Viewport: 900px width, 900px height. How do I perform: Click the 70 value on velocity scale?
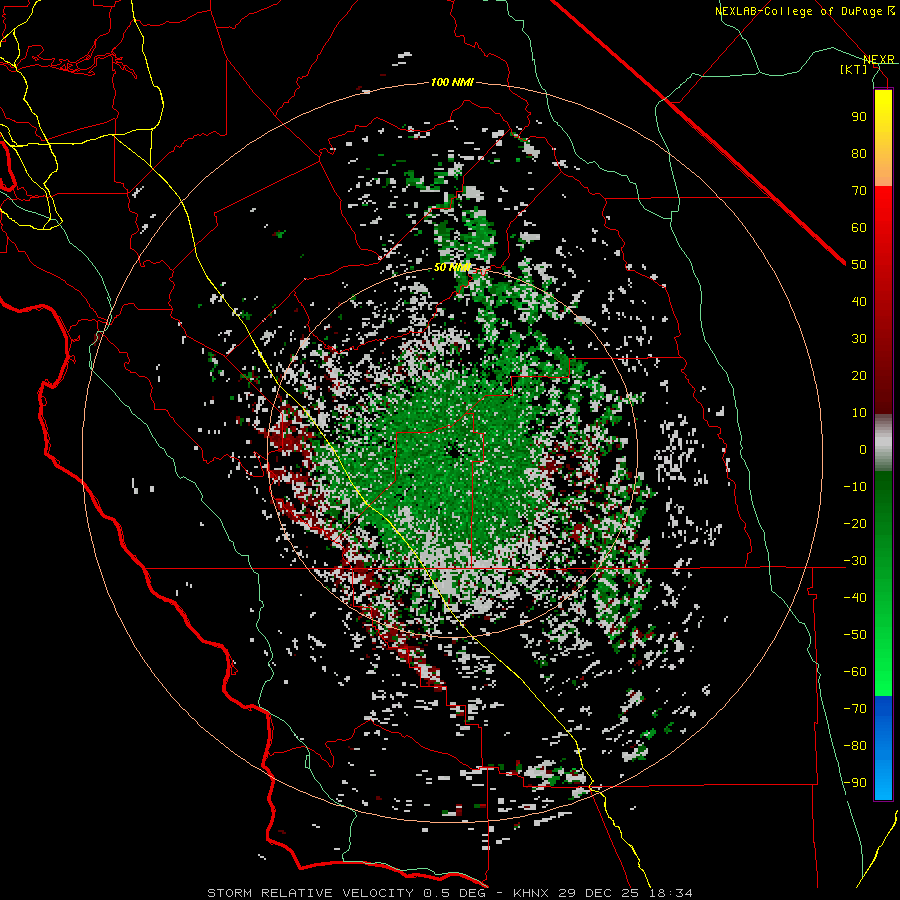tap(859, 191)
